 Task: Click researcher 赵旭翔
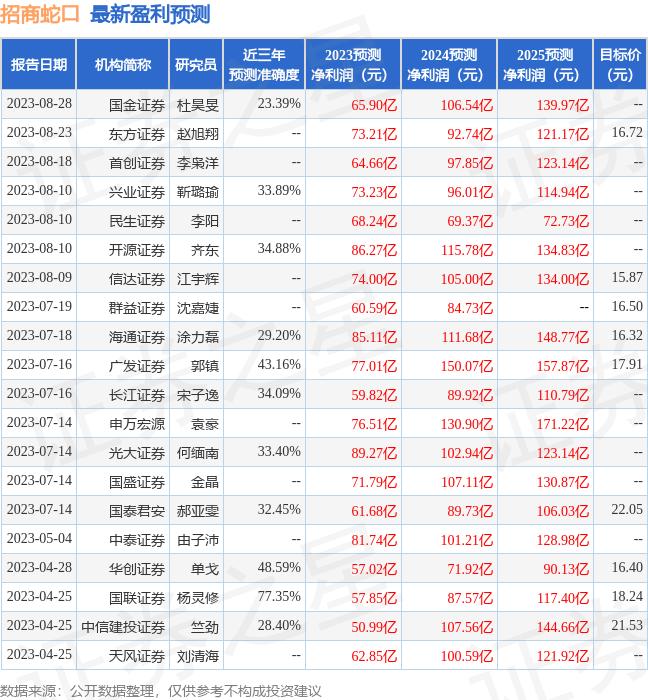coord(198,134)
